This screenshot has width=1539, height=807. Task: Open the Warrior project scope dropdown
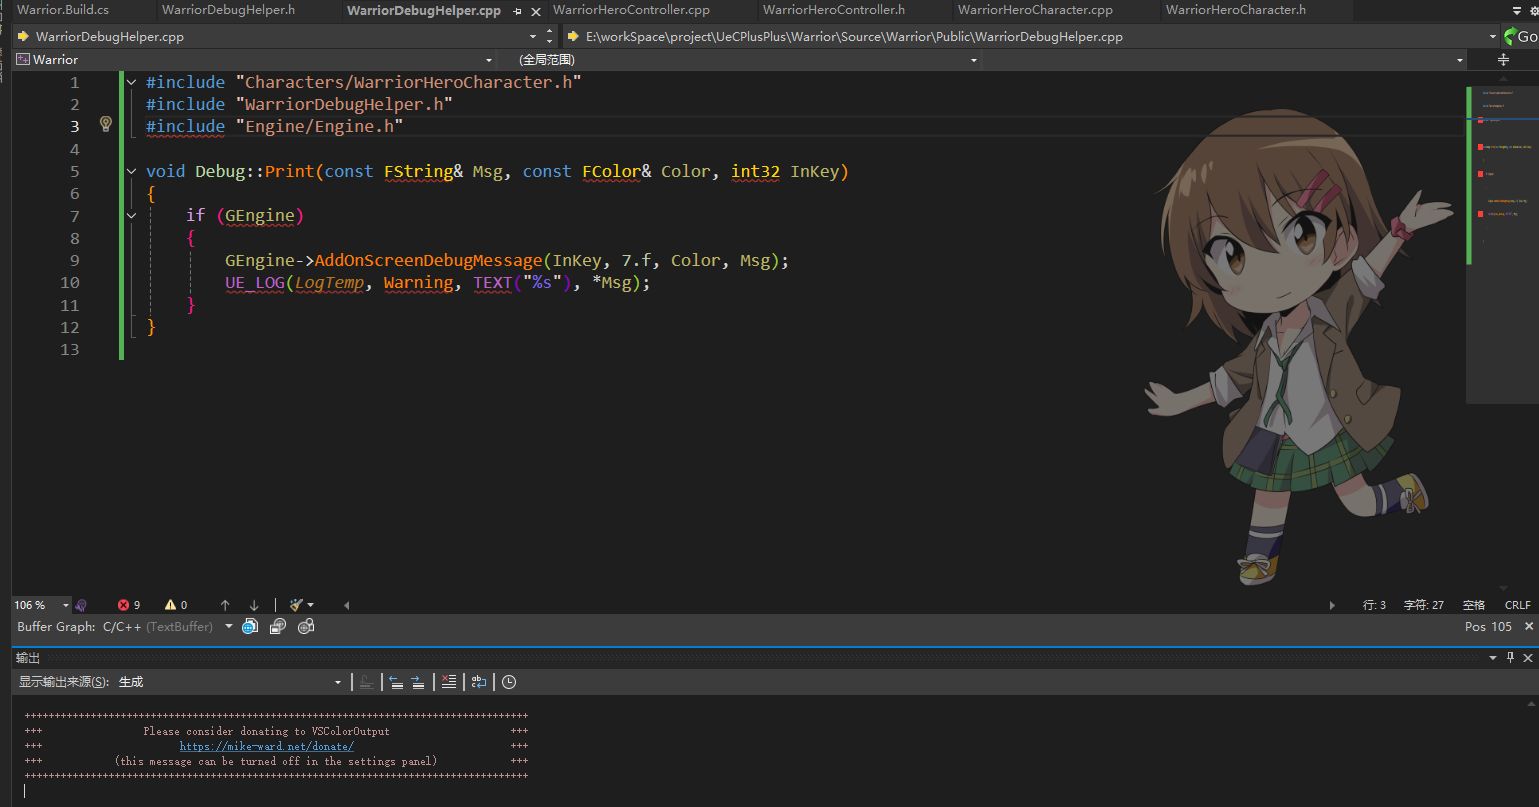click(488, 60)
